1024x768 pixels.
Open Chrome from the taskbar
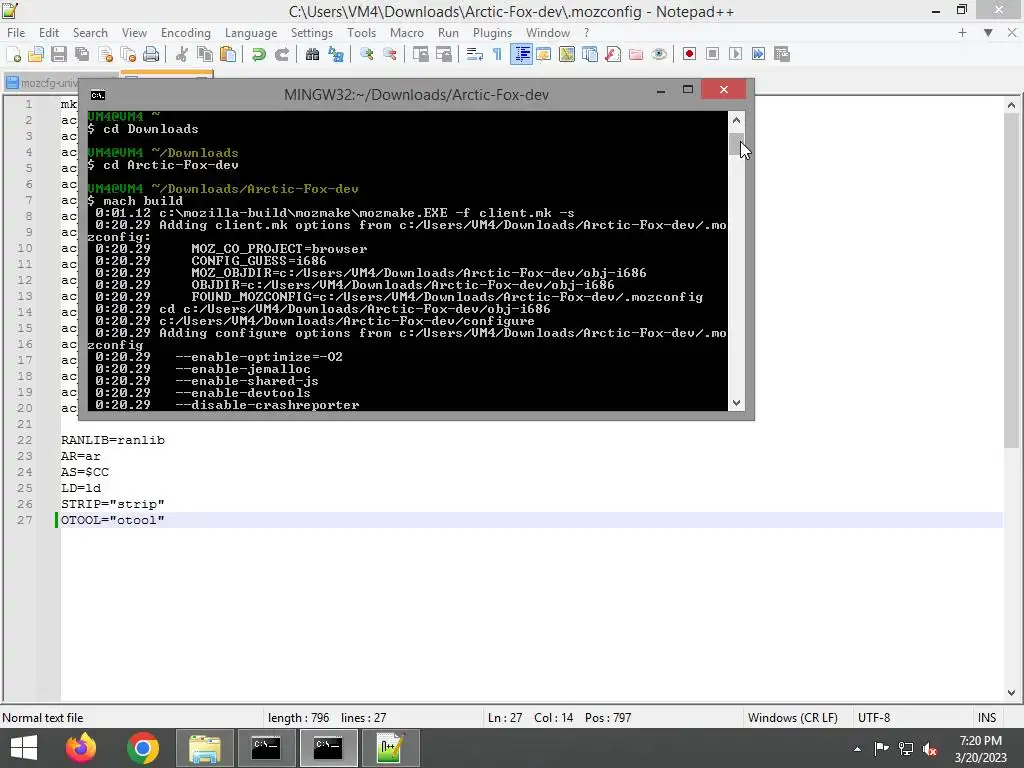pyautogui.click(x=143, y=748)
